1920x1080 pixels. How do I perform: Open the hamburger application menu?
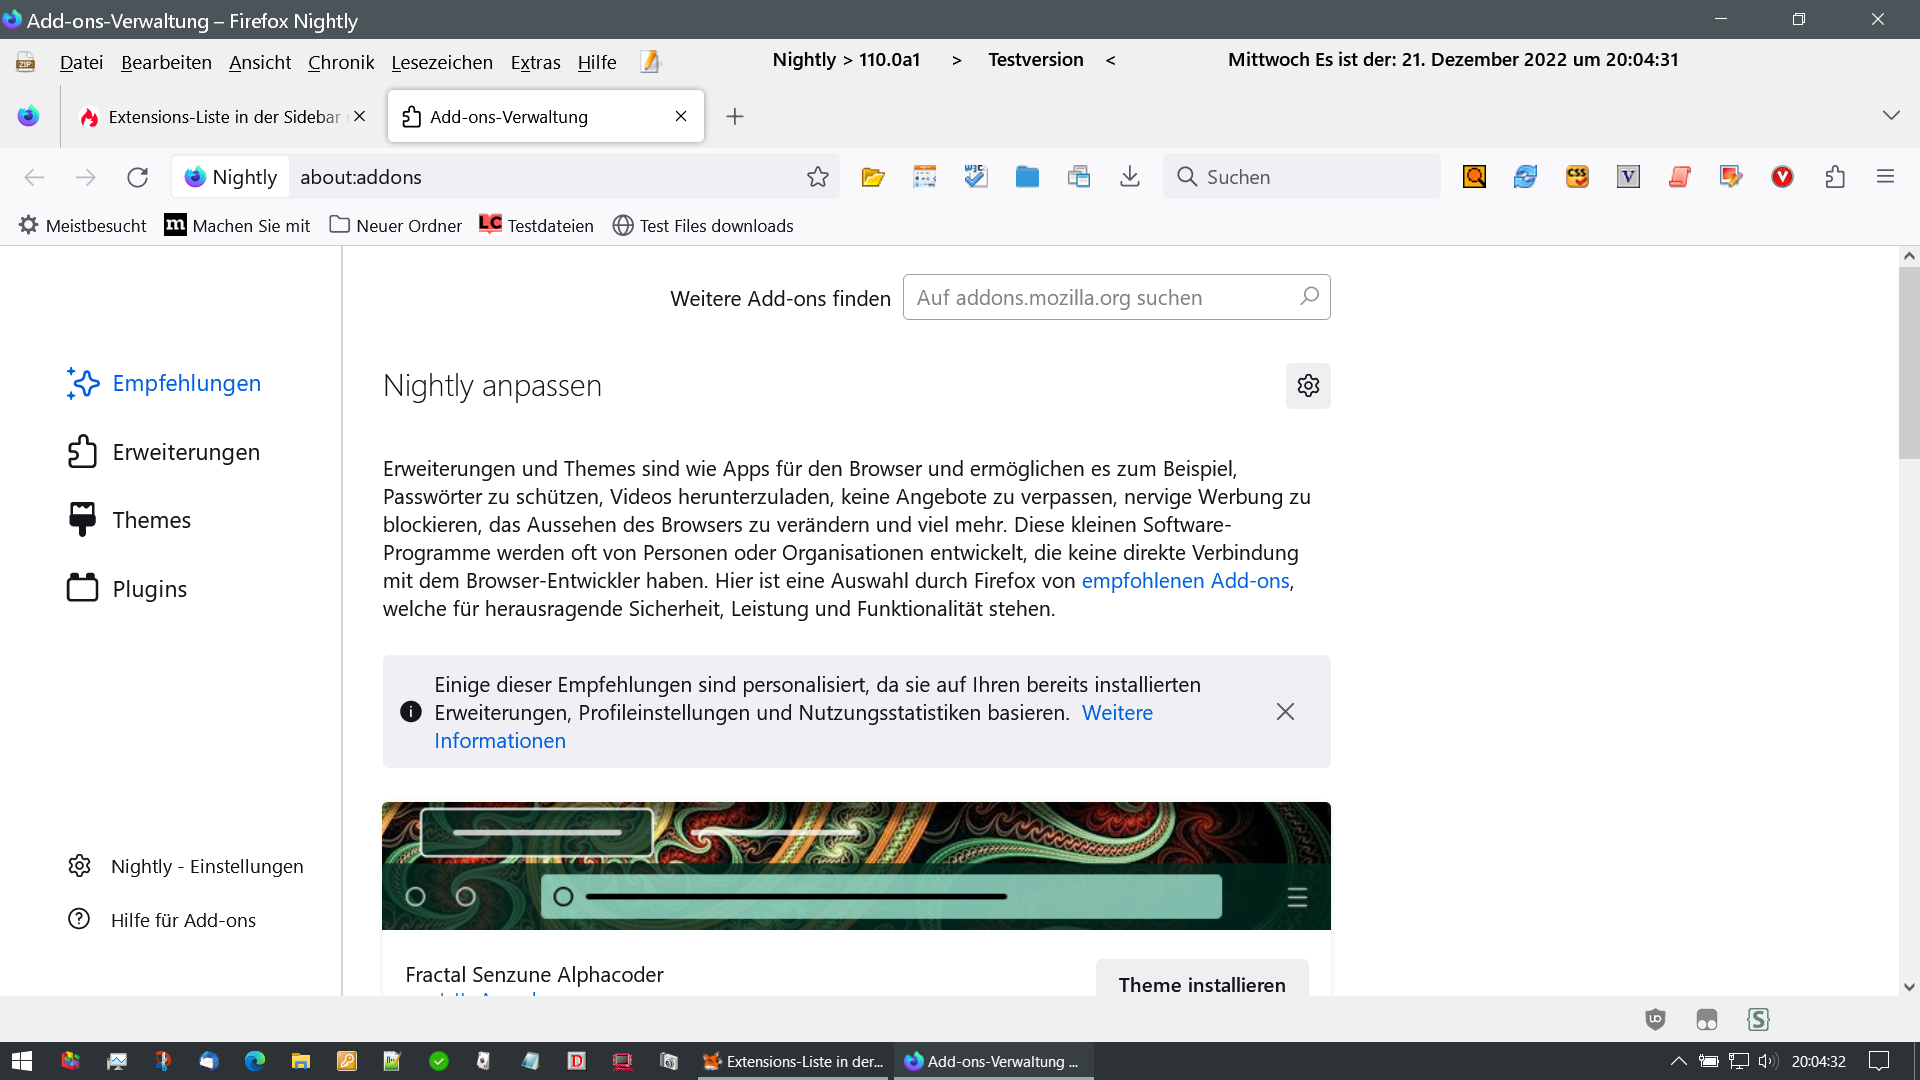click(1885, 177)
